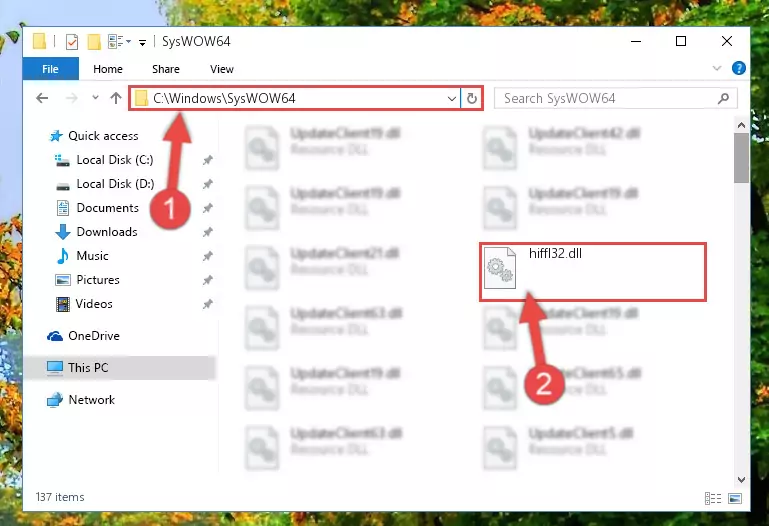Click the Properties quick access toolbar icon
The width and height of the screenshot is (769, 526).
pyautogui.click(x=72, y=42)
